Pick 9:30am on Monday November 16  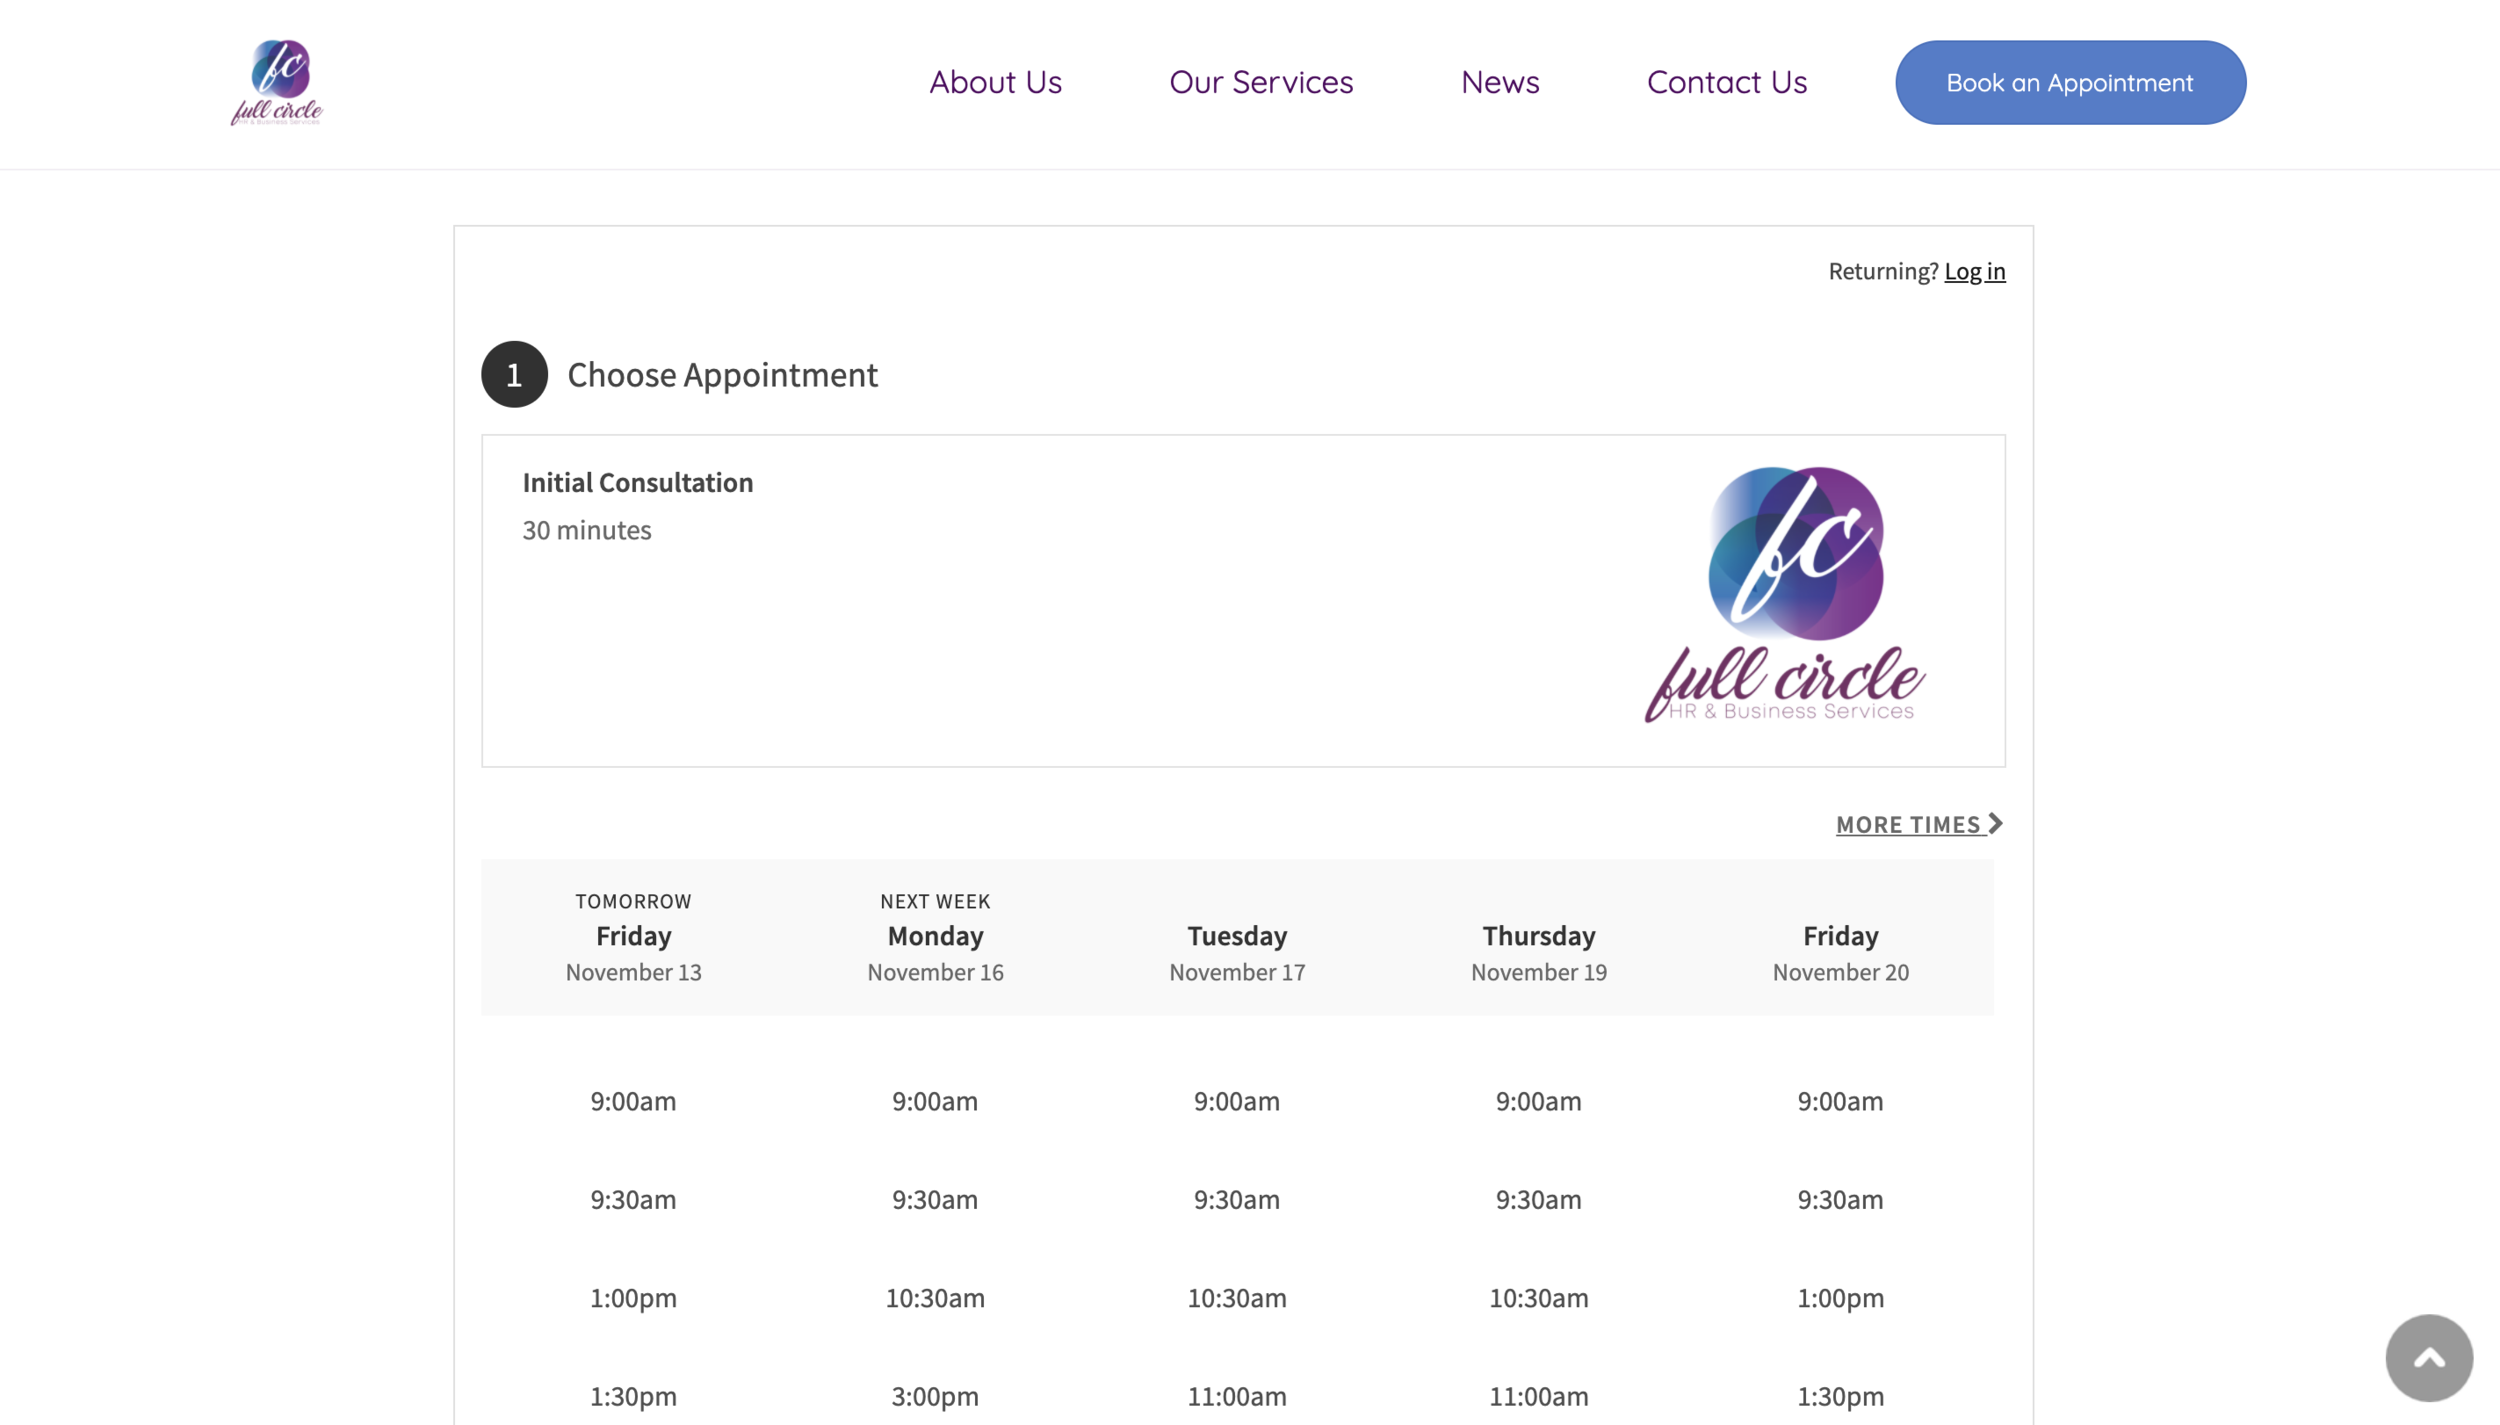click(935, 1199)
